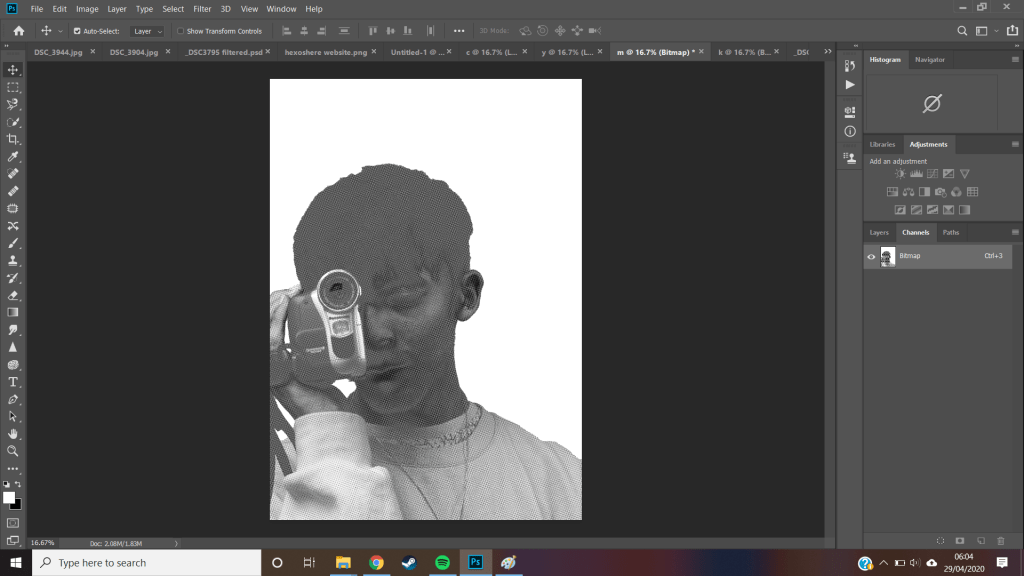Expand the Histogram panel options menu
Viewport: 1024px width, 576px height.
click(1015, 60)
